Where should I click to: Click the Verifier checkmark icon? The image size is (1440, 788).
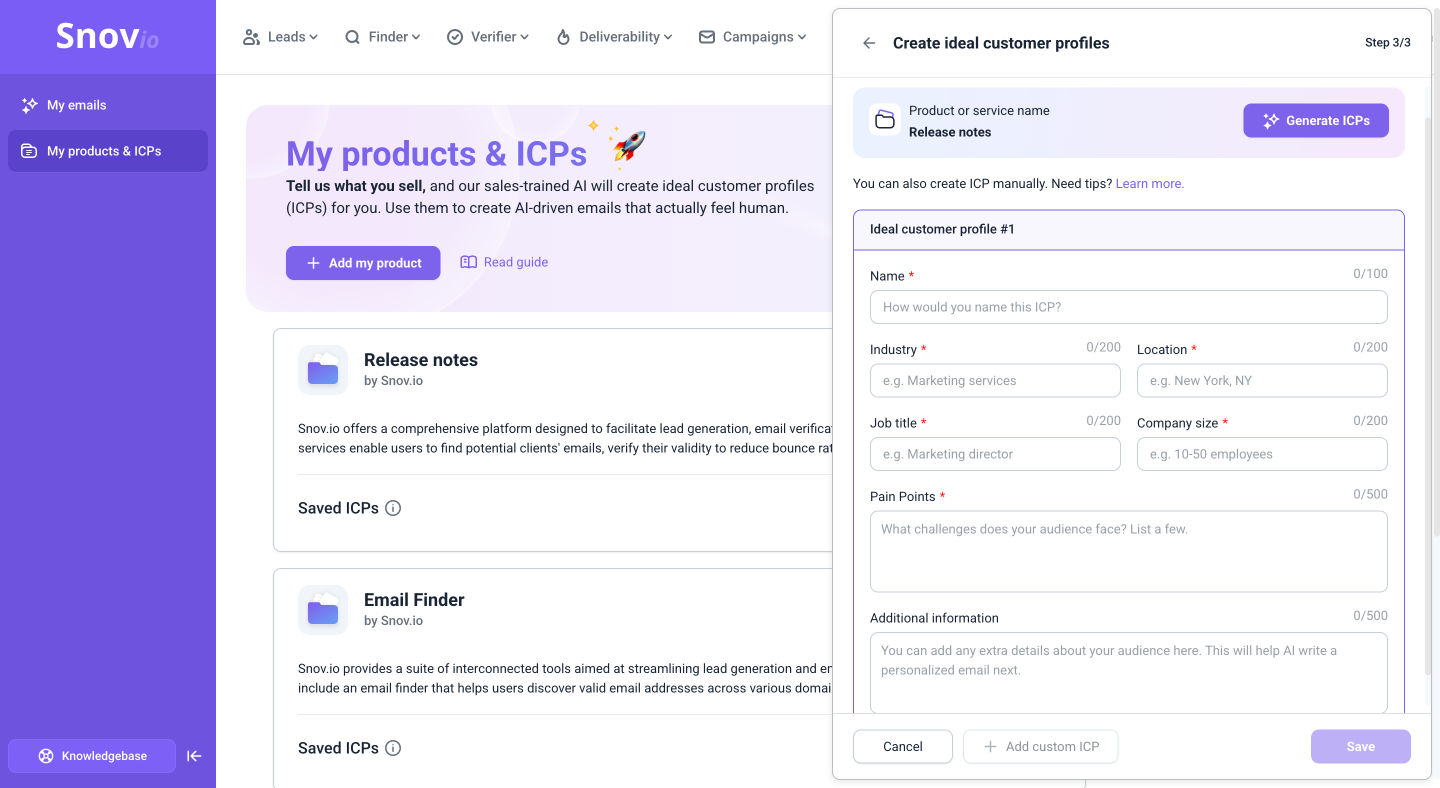455,37
